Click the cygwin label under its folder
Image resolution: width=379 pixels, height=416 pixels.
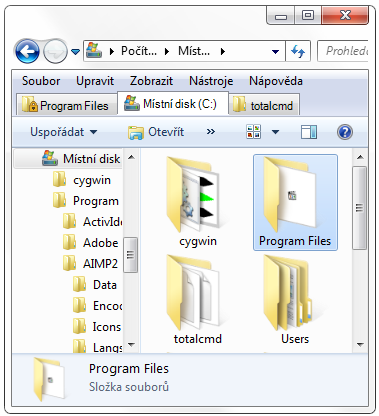click(x=198, y=241)
